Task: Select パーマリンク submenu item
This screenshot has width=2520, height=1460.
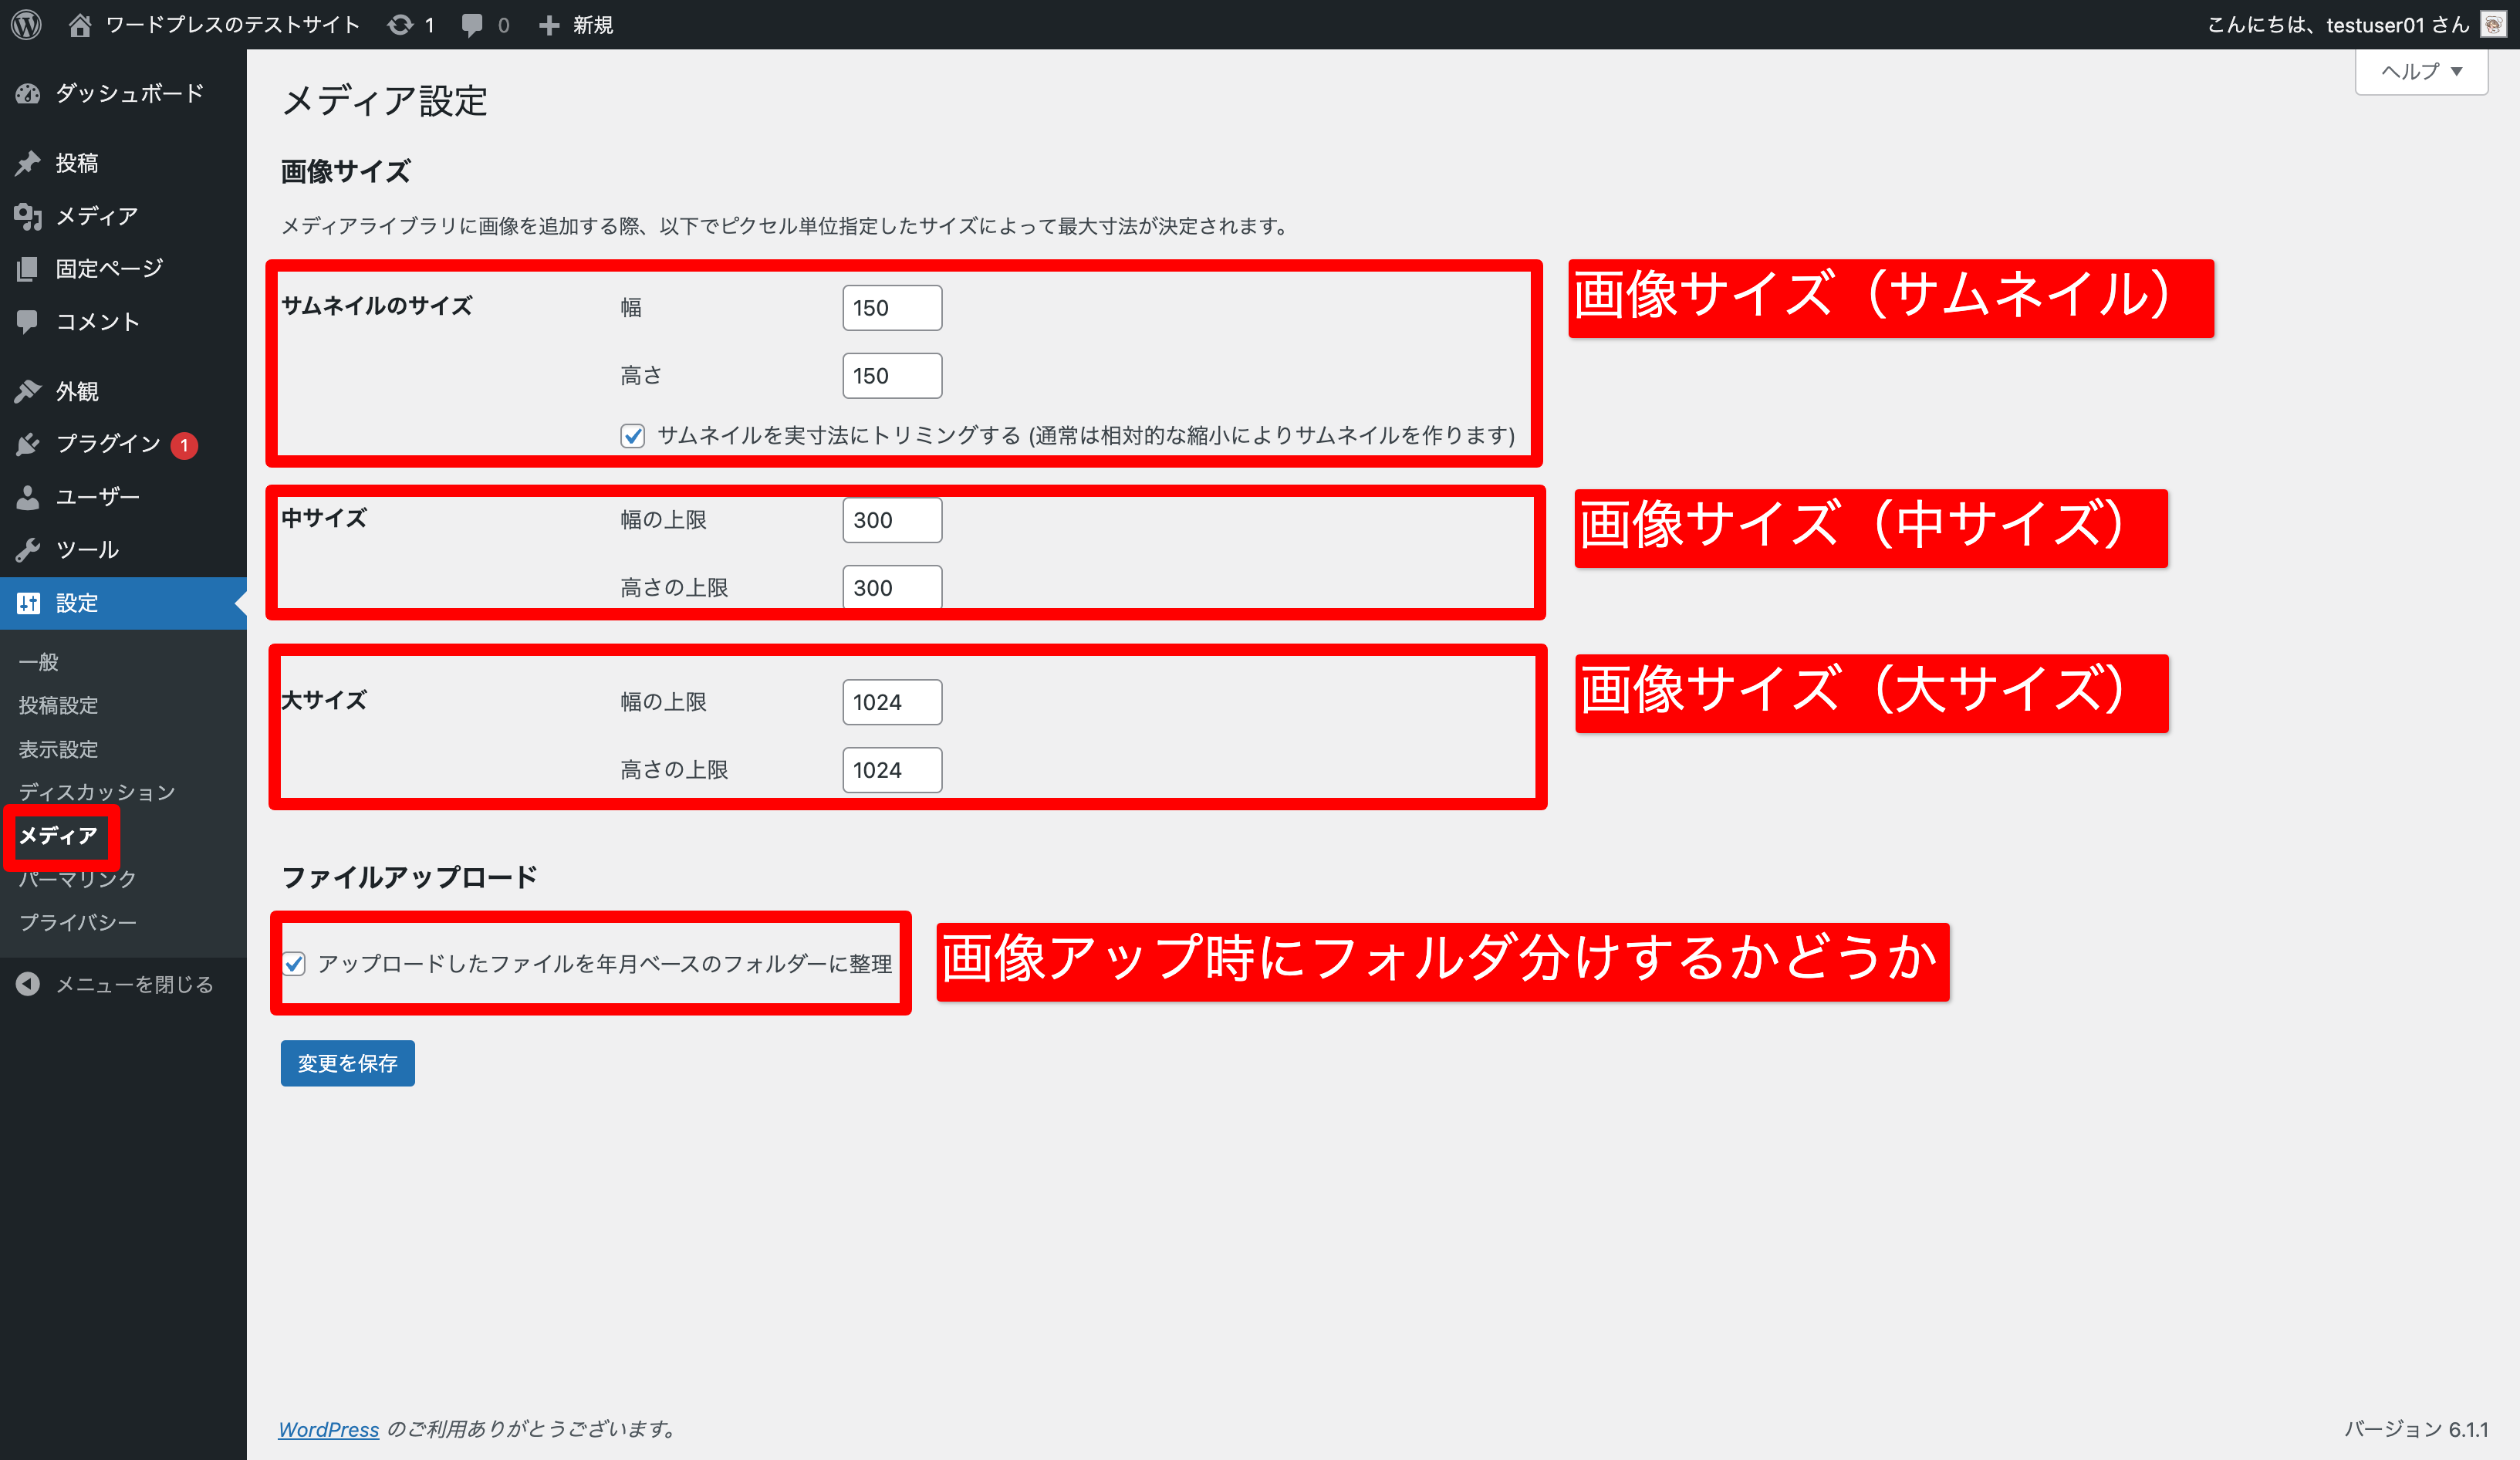Action: [77, 879]
